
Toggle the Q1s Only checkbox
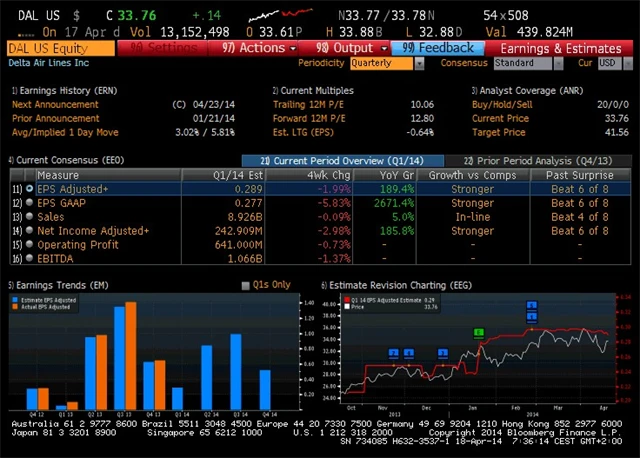[247, 286]
